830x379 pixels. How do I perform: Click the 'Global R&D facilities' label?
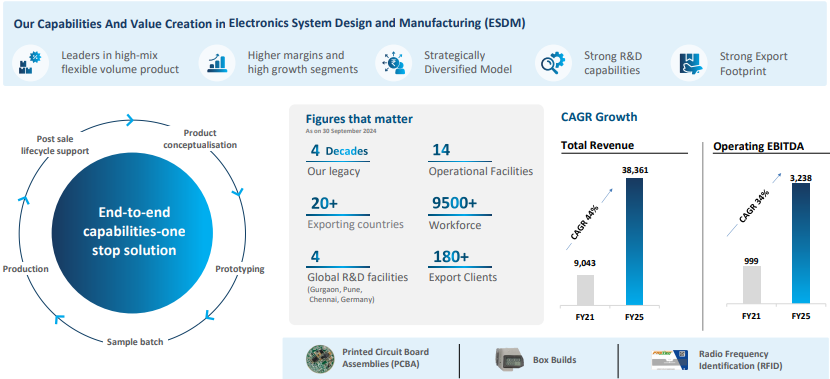tap(358, 277)
